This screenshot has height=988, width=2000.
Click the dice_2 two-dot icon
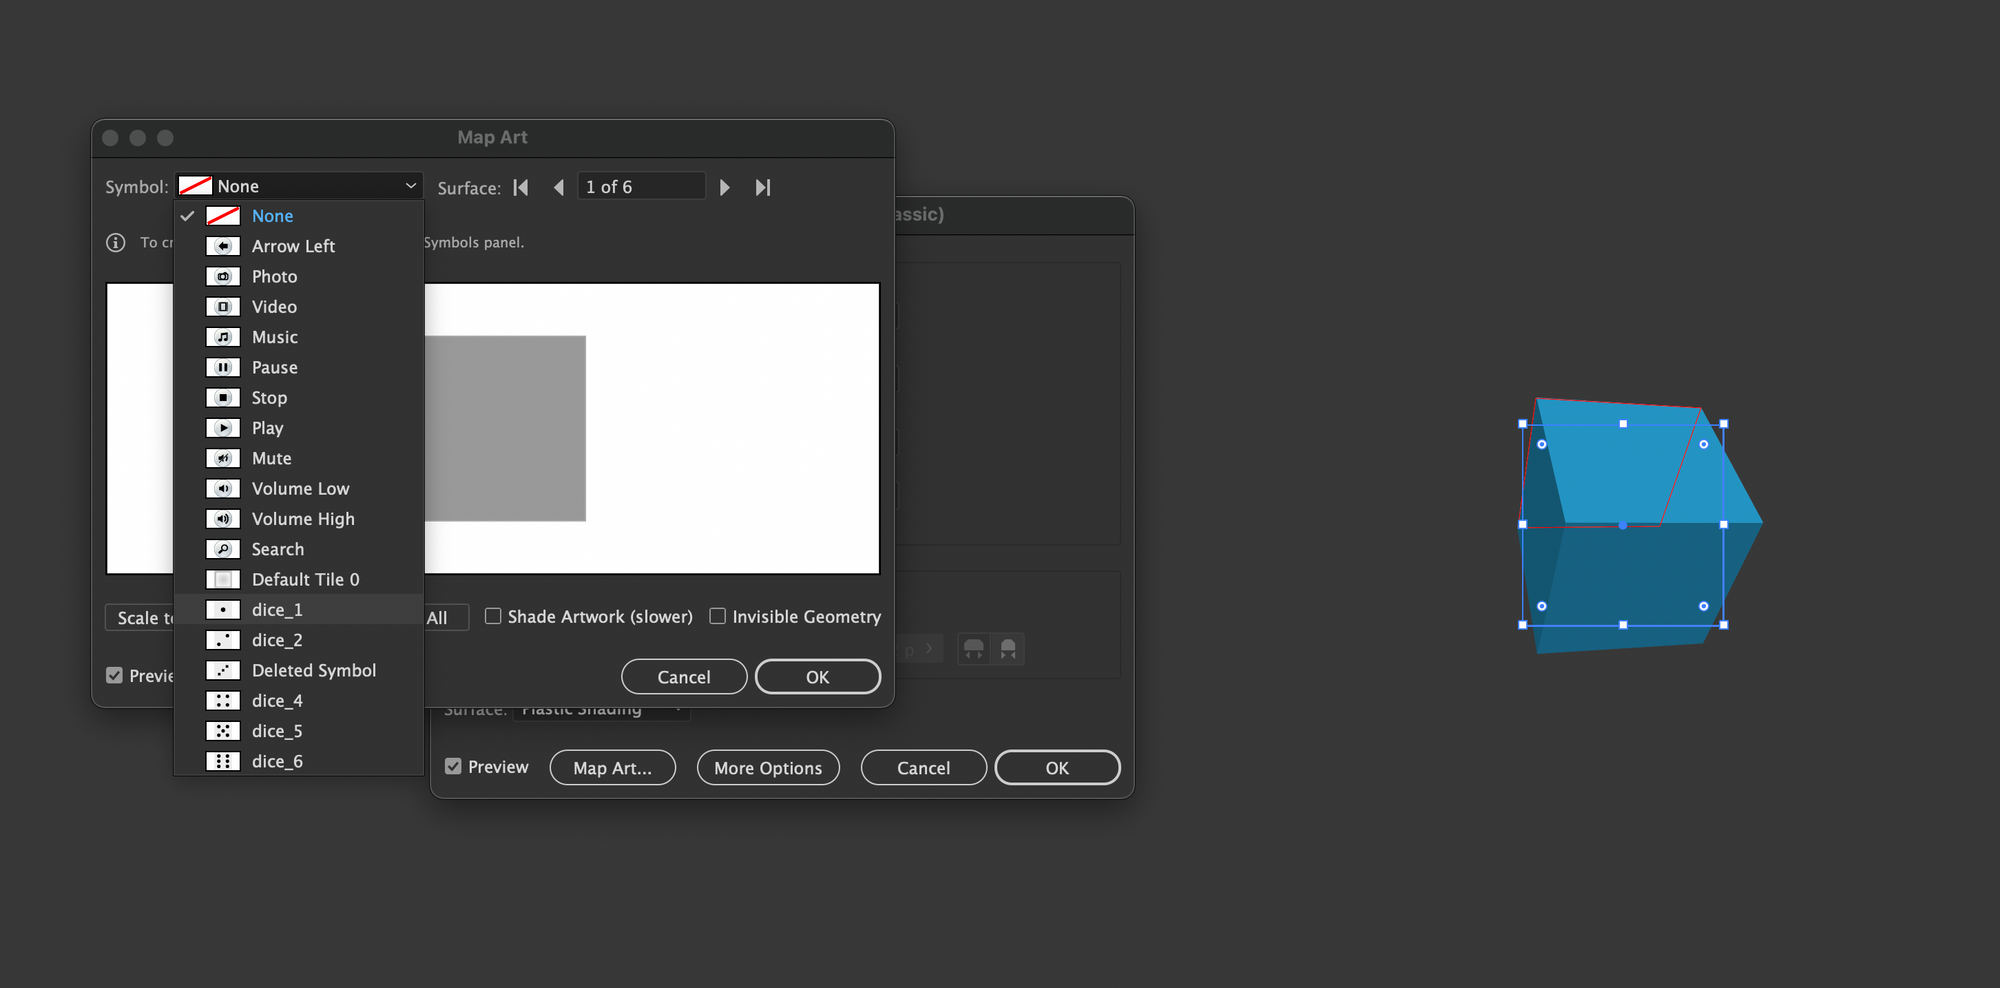point(223,640)
